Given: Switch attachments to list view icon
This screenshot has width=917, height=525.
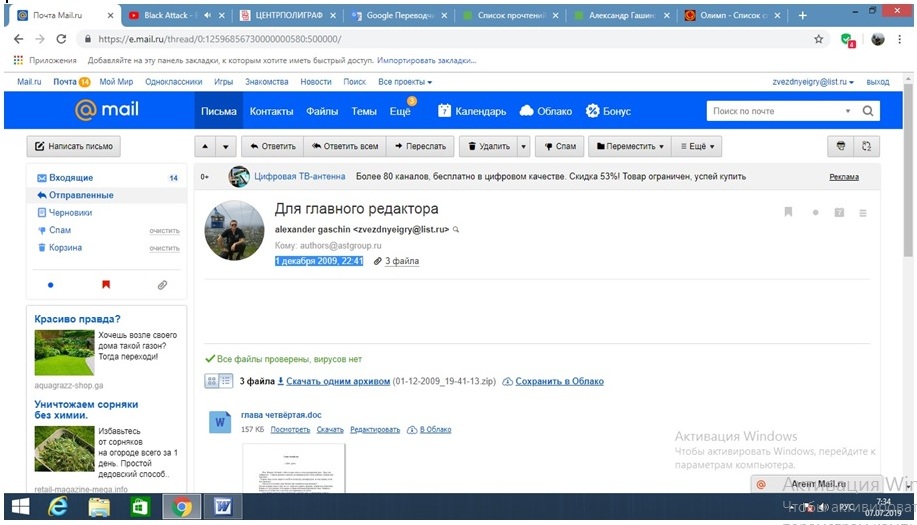Looking at the screenshot, I should (226, 381).
